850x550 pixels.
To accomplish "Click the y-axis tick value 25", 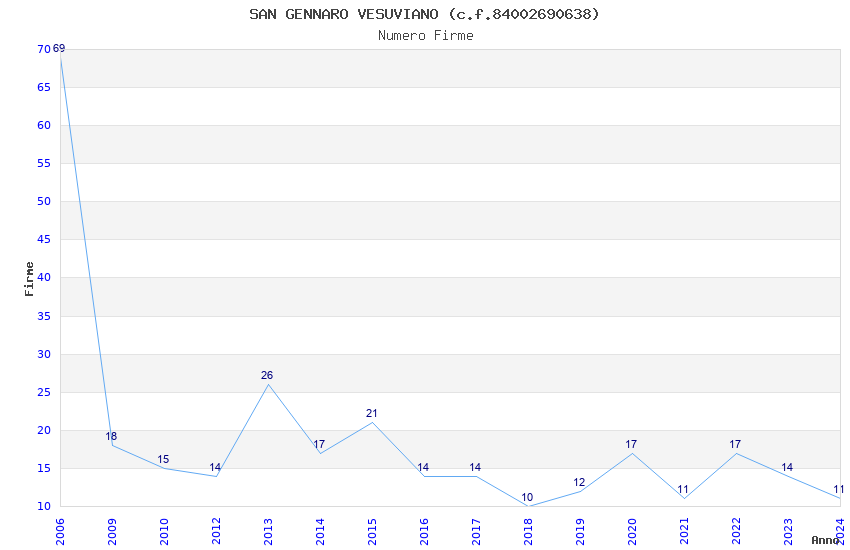I will (44, 392).
